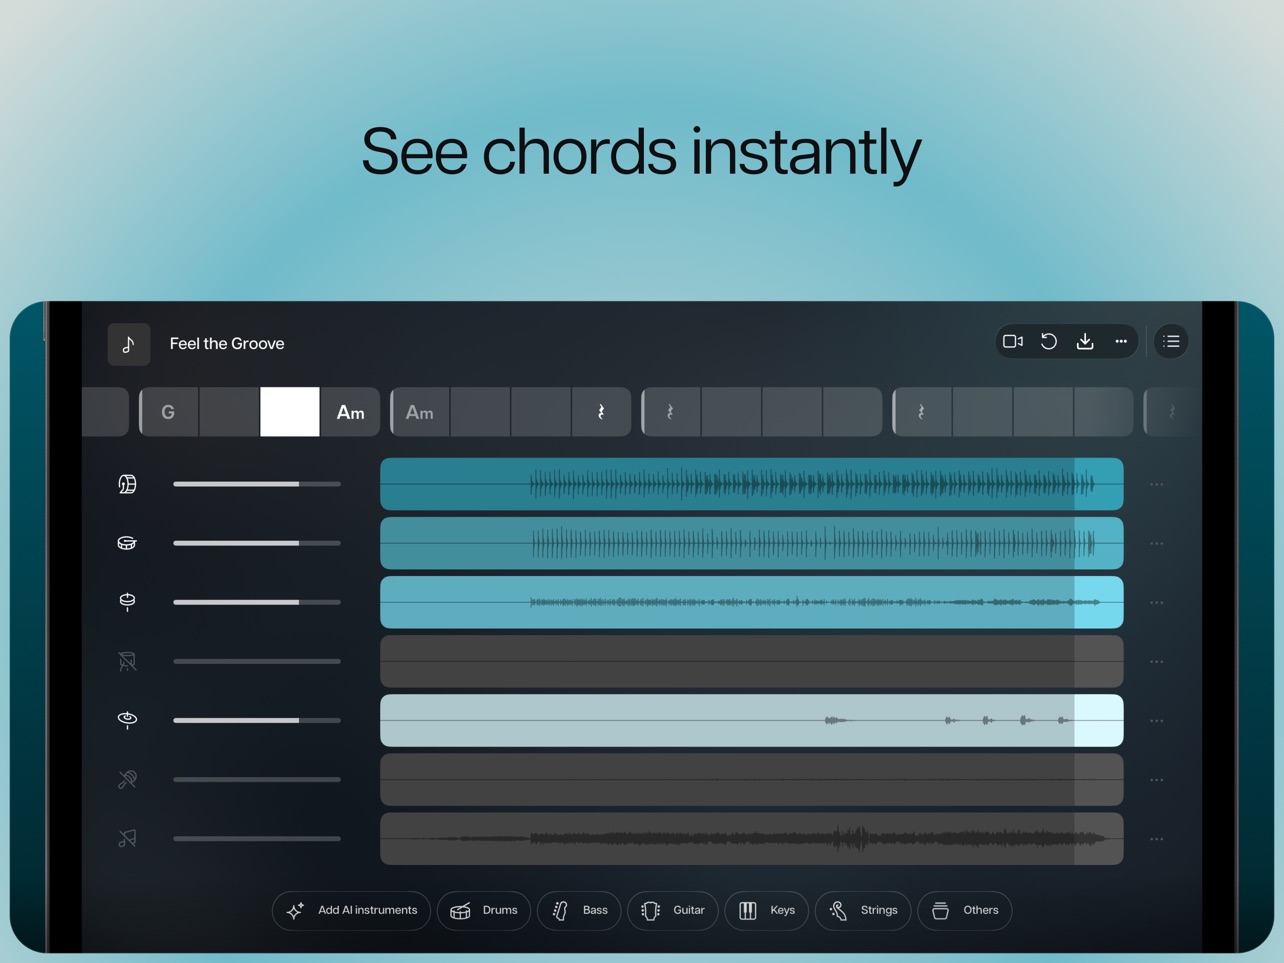Open options dots for muted toms track
The height and width of the screenshot is (963, 1284).
[x=1157, y=662]
